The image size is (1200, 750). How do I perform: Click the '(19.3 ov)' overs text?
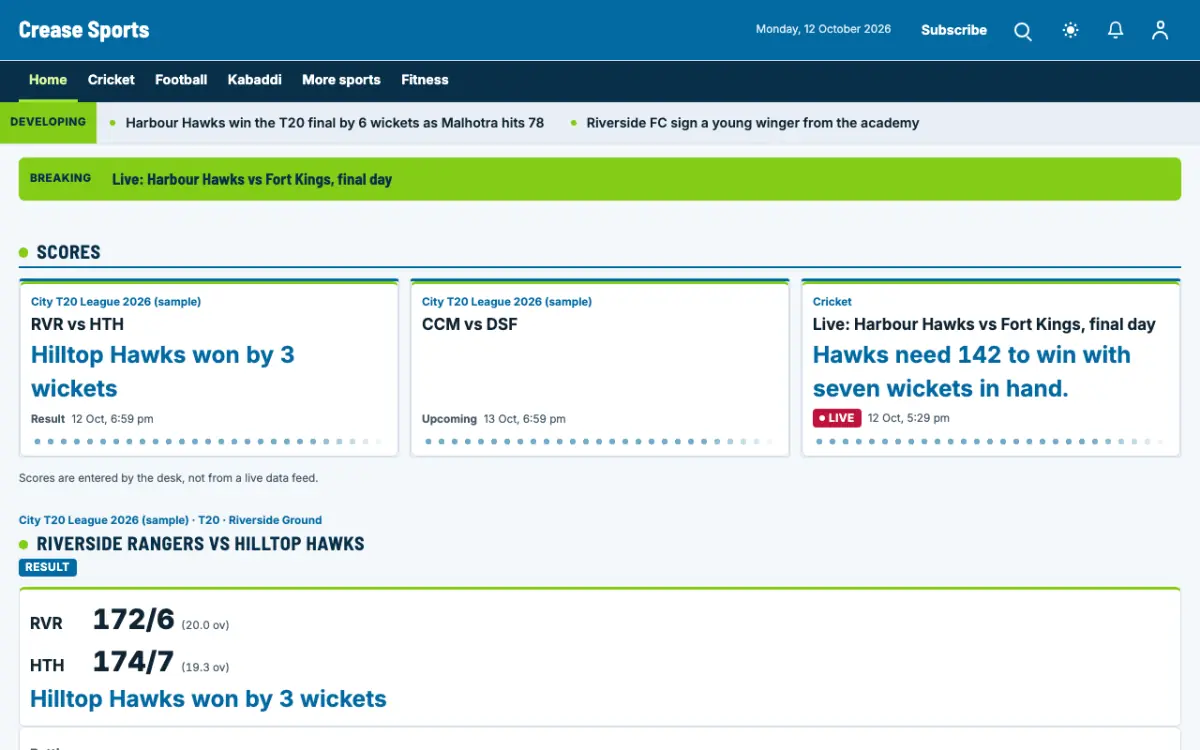click(x=205, y=667)
